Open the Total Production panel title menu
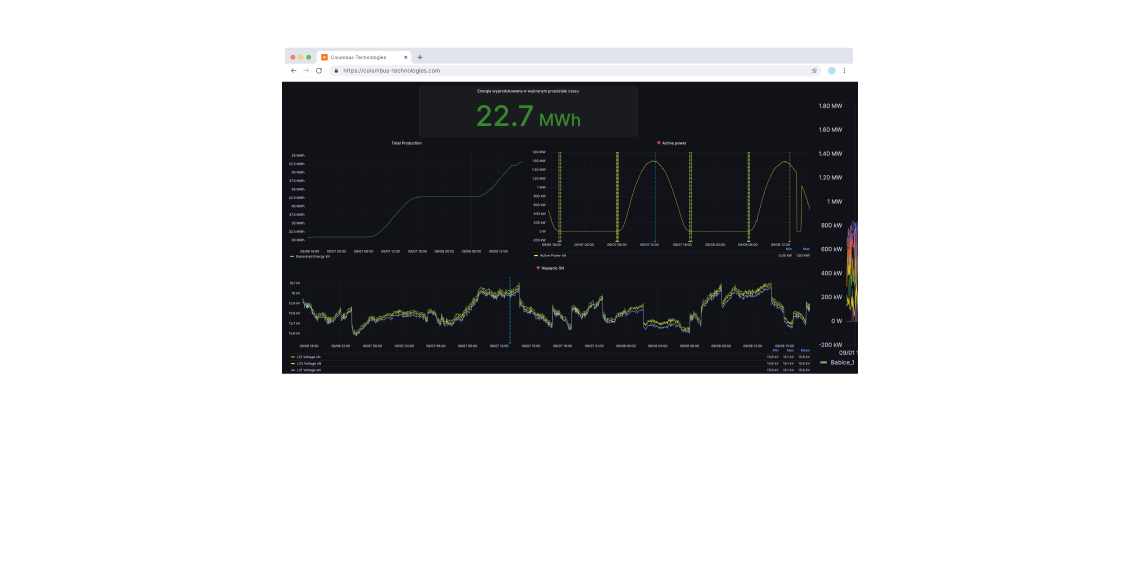 (x=406, y=143)
